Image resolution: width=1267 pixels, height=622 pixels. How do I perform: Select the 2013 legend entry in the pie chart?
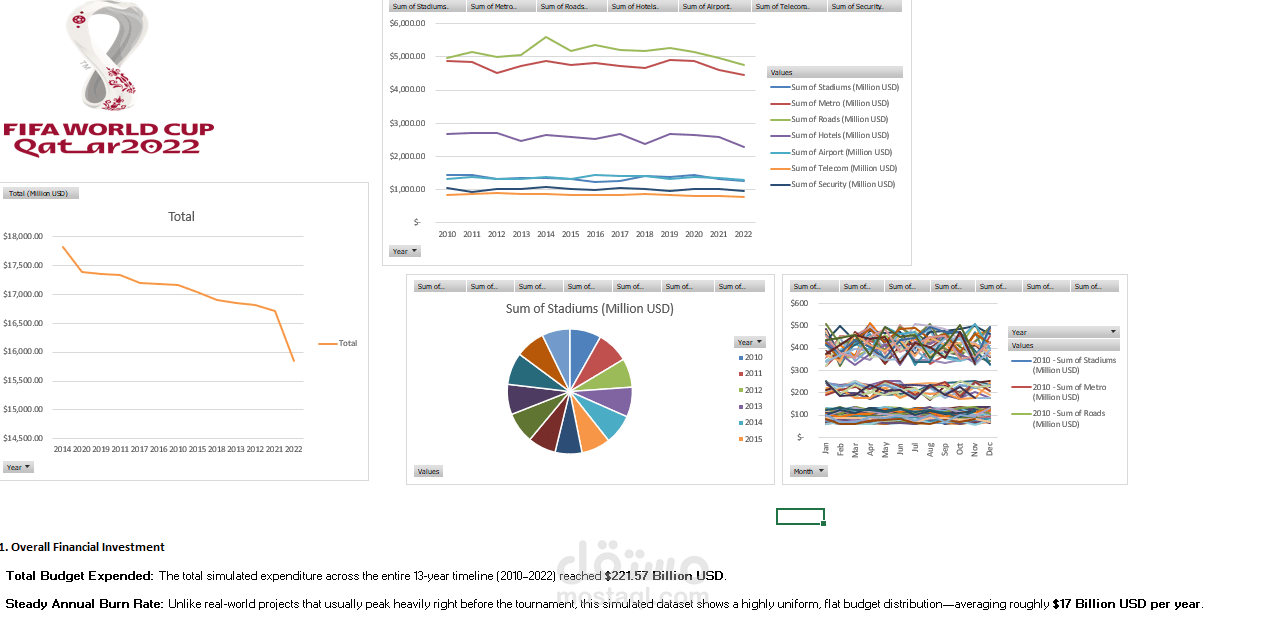pyautogui.click(x=750, y=406)
